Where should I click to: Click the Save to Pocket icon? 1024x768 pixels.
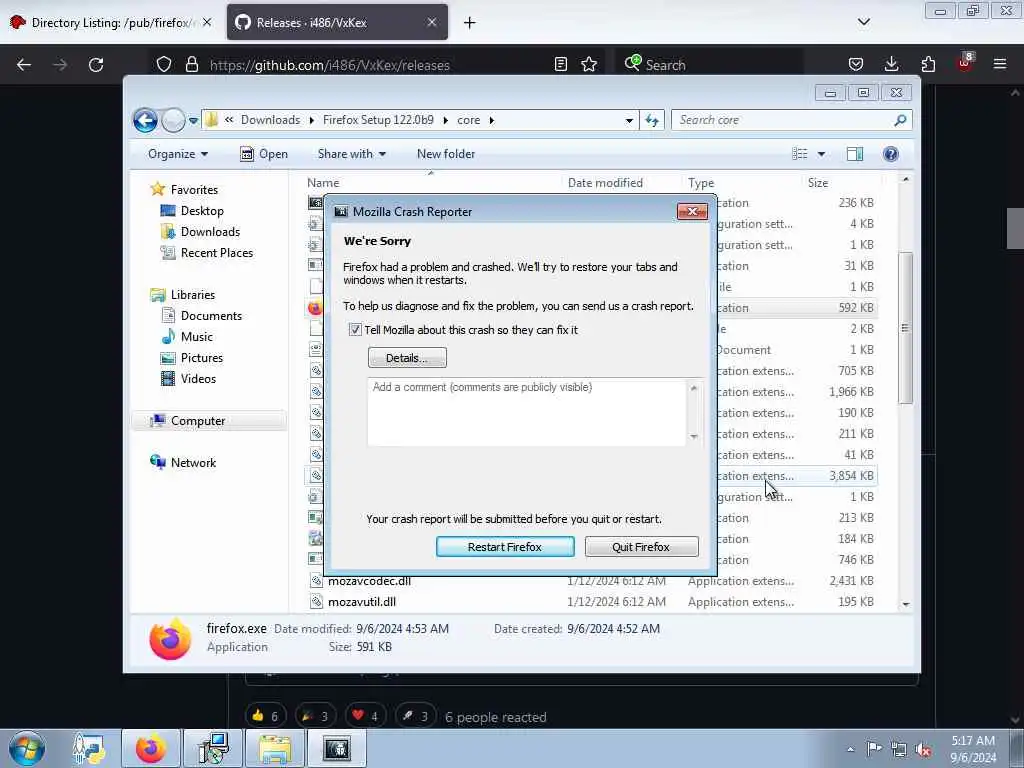[856, 64]
